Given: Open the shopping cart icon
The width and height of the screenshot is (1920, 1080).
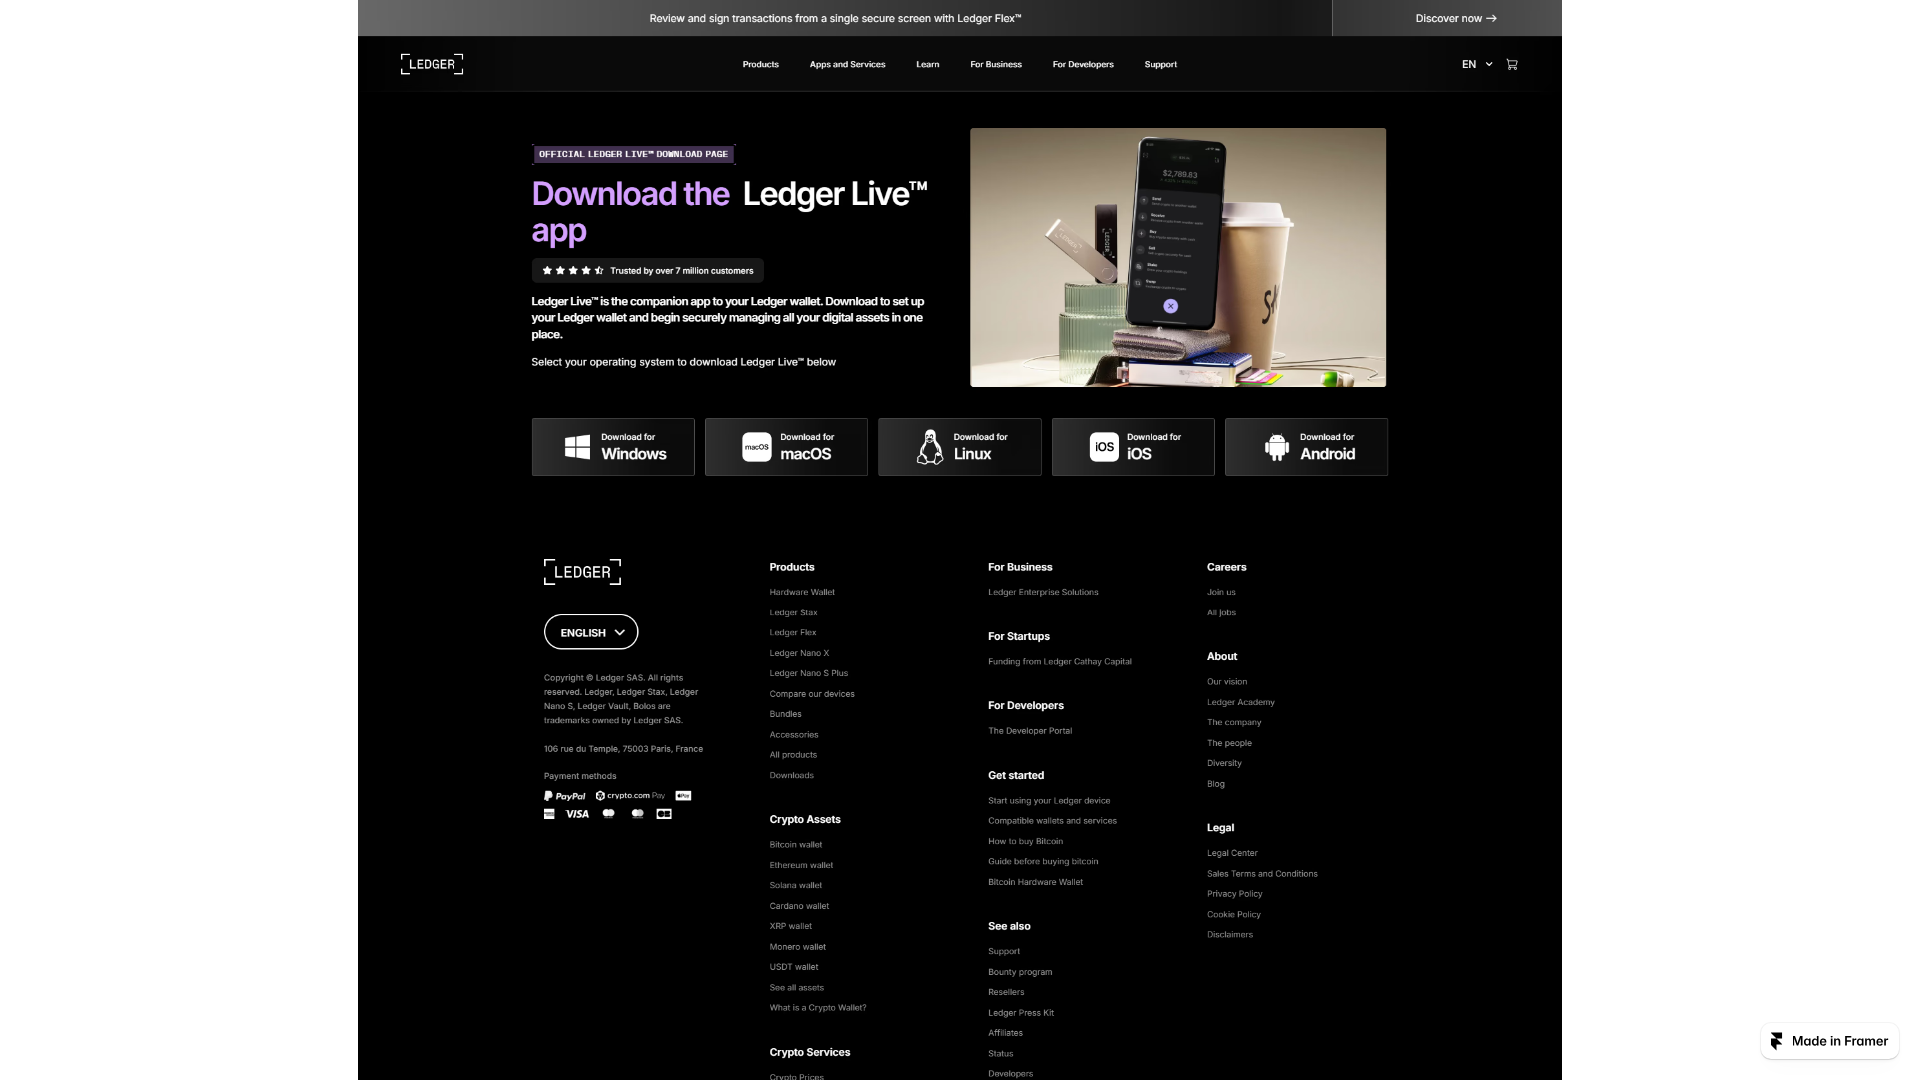Looking at the screenshot, I should click(x=1512, y=64).
